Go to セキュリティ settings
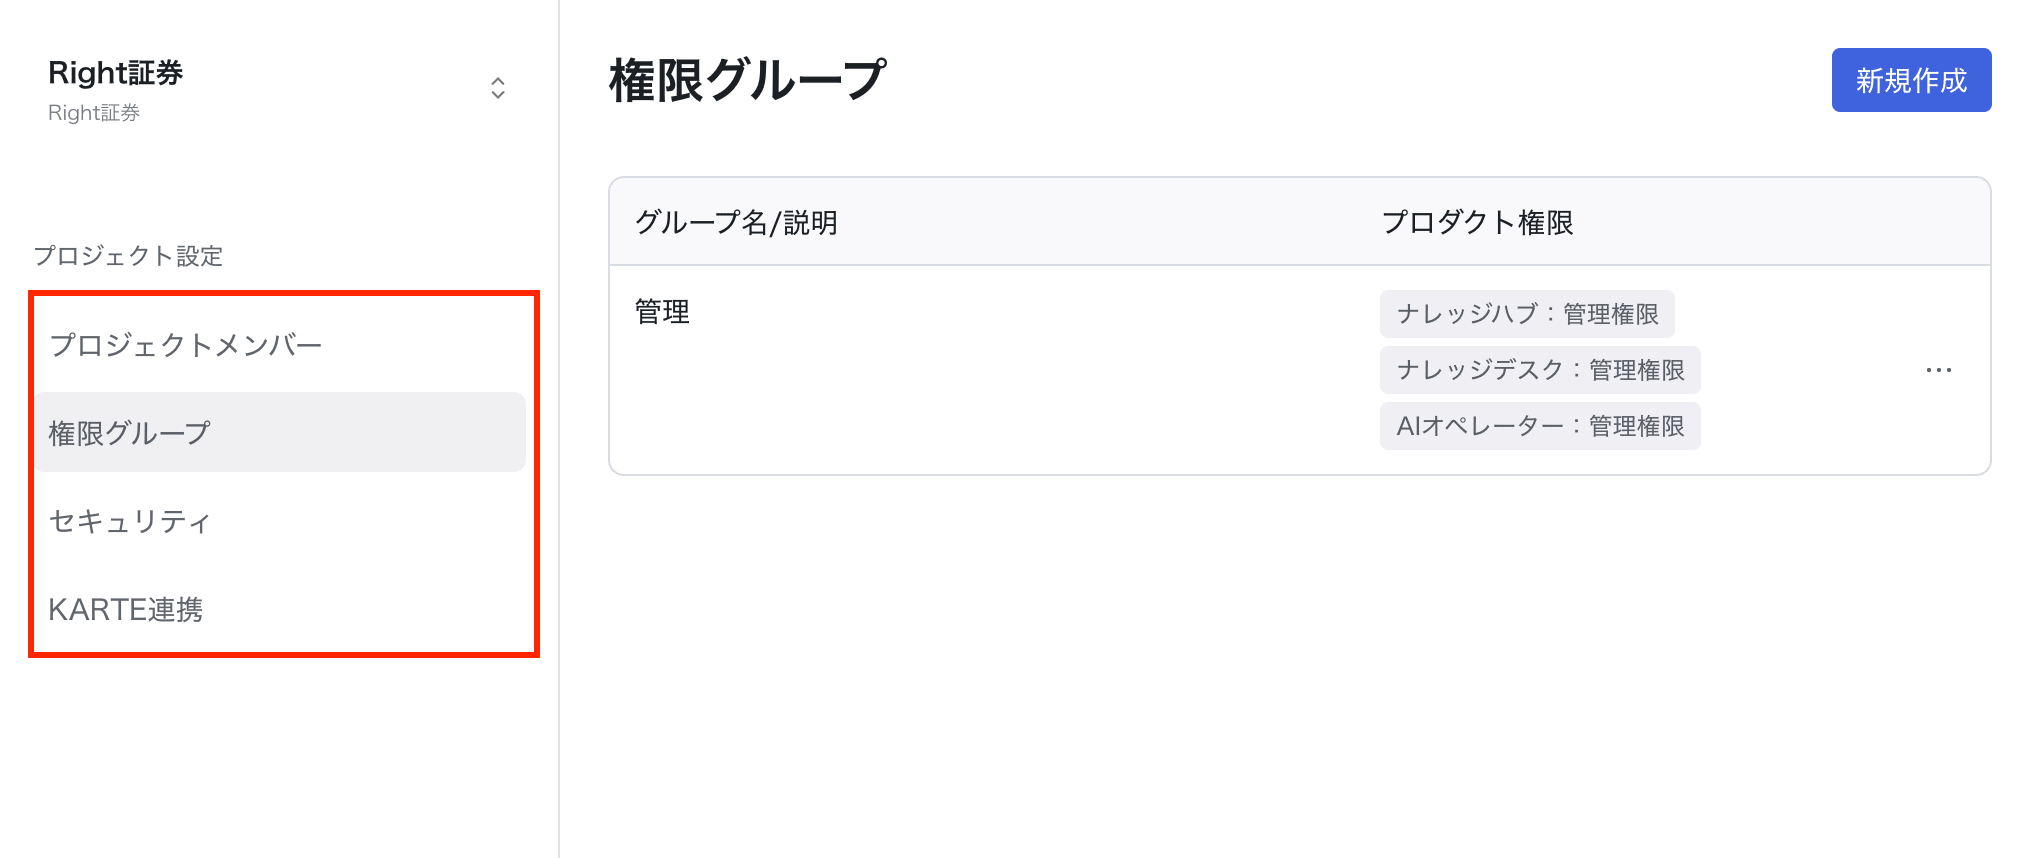 click(x=280, y=521)
